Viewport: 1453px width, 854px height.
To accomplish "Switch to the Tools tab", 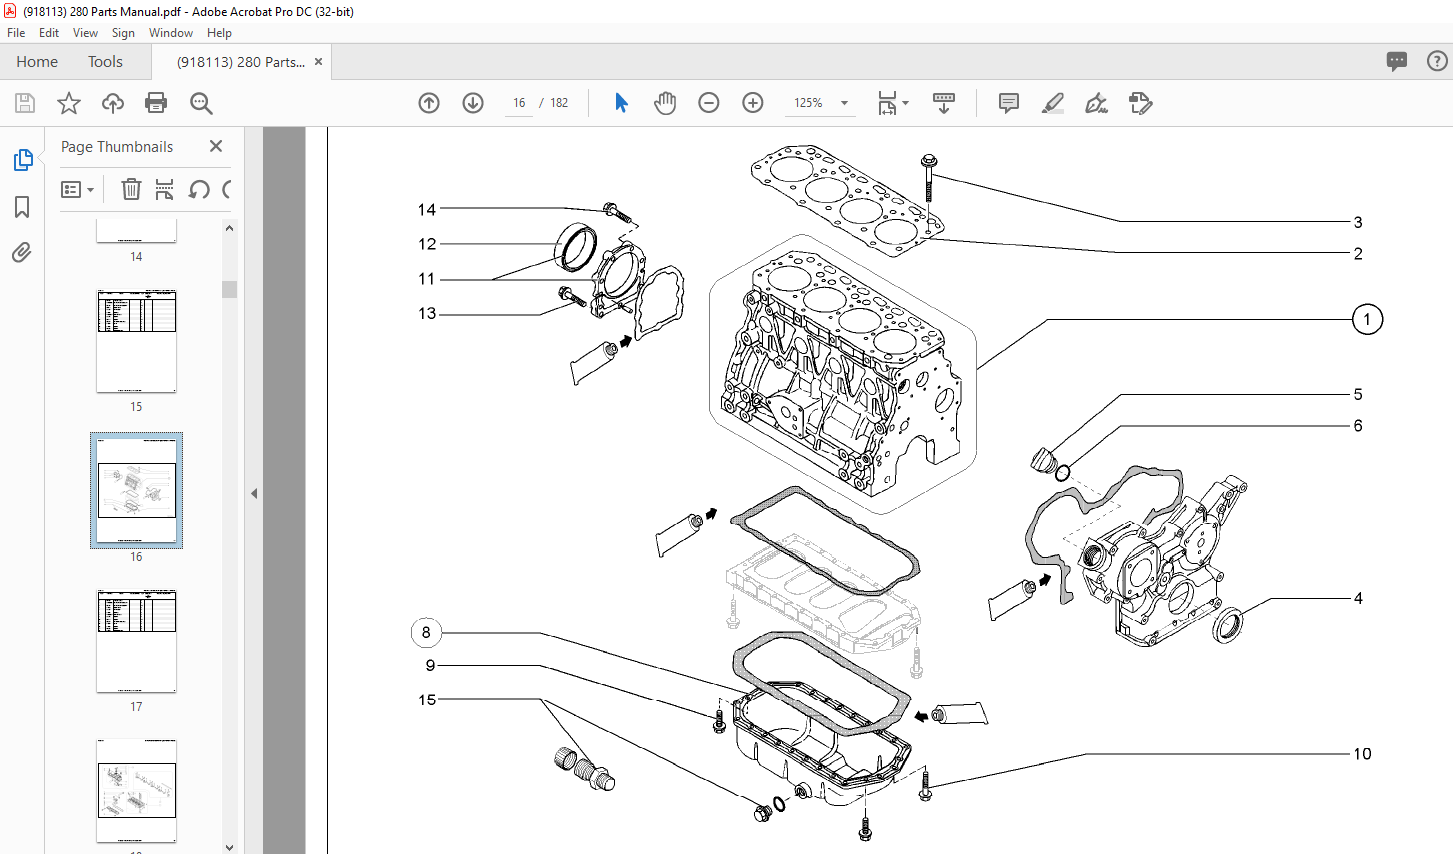I will click(x=105, y=62).
